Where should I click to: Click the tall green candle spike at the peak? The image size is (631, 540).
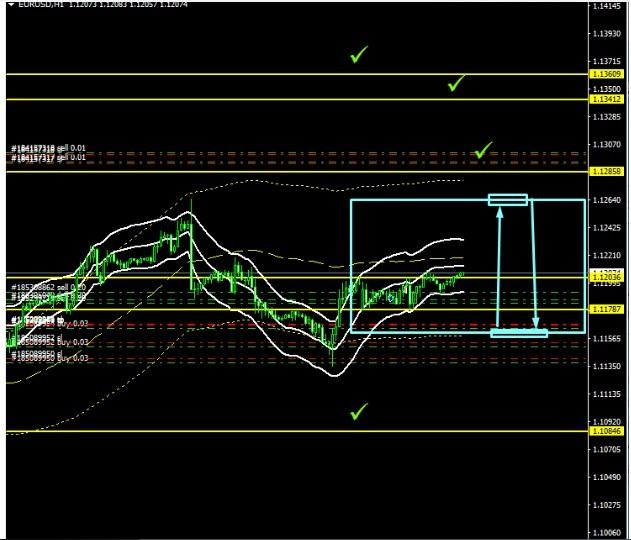(191, 215)
